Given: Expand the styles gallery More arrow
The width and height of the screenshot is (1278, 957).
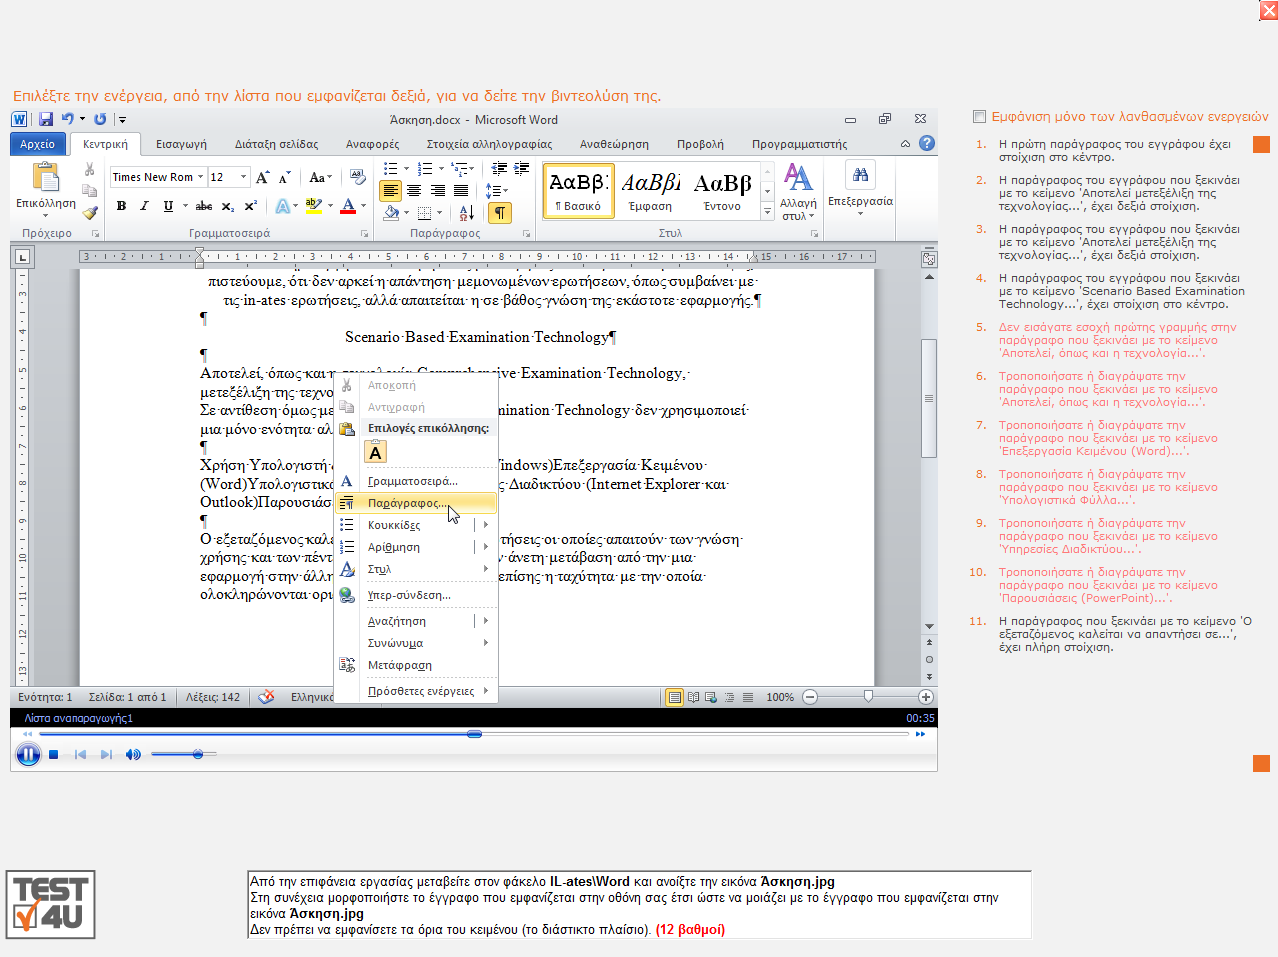Looking at the screenshot, I should 768,211.
